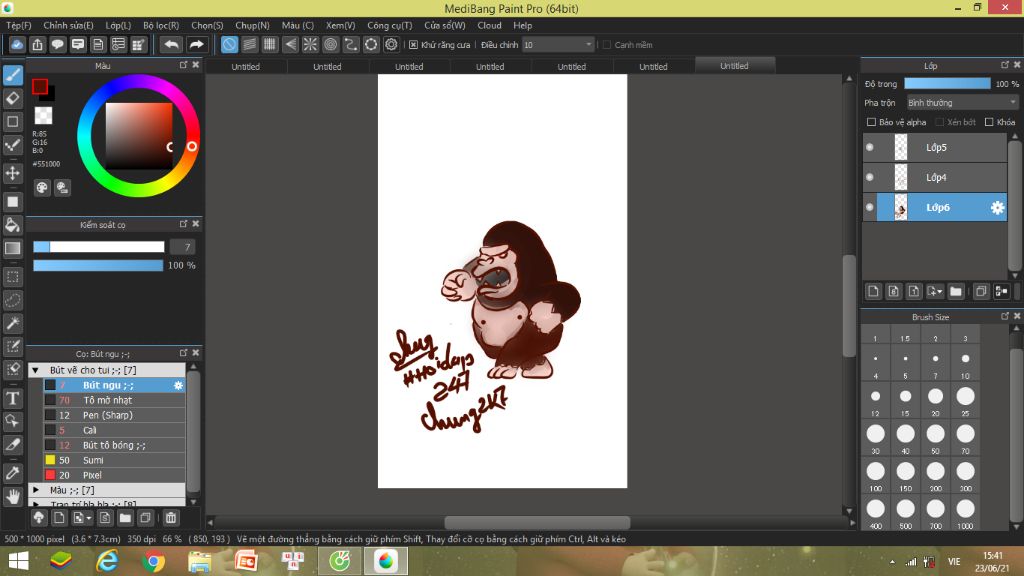
Task: Enable parallel lines snap guide
Action: coord(249,44)
